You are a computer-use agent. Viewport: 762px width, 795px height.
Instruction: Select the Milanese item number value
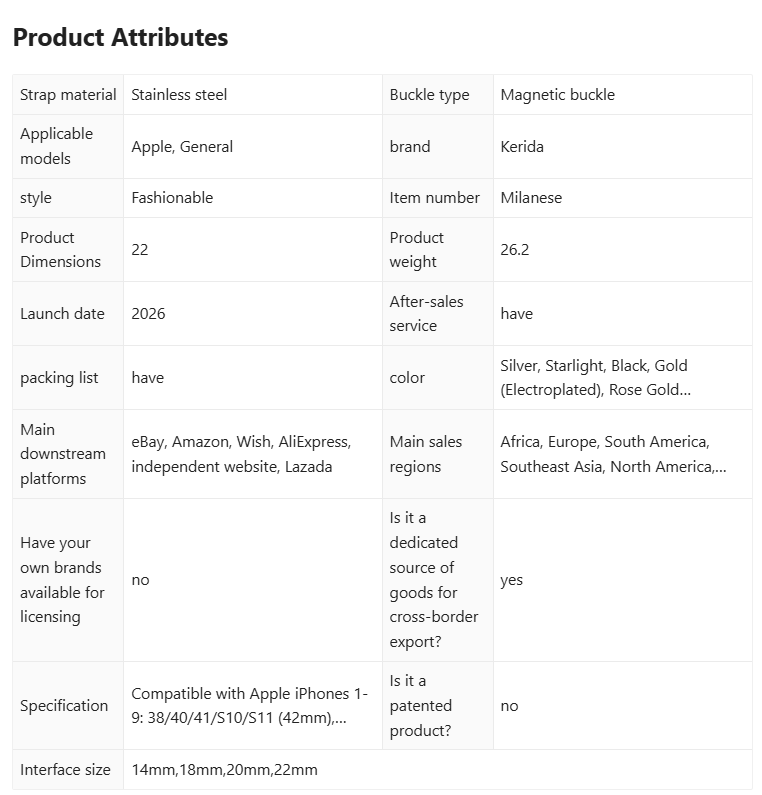[531, 198]
